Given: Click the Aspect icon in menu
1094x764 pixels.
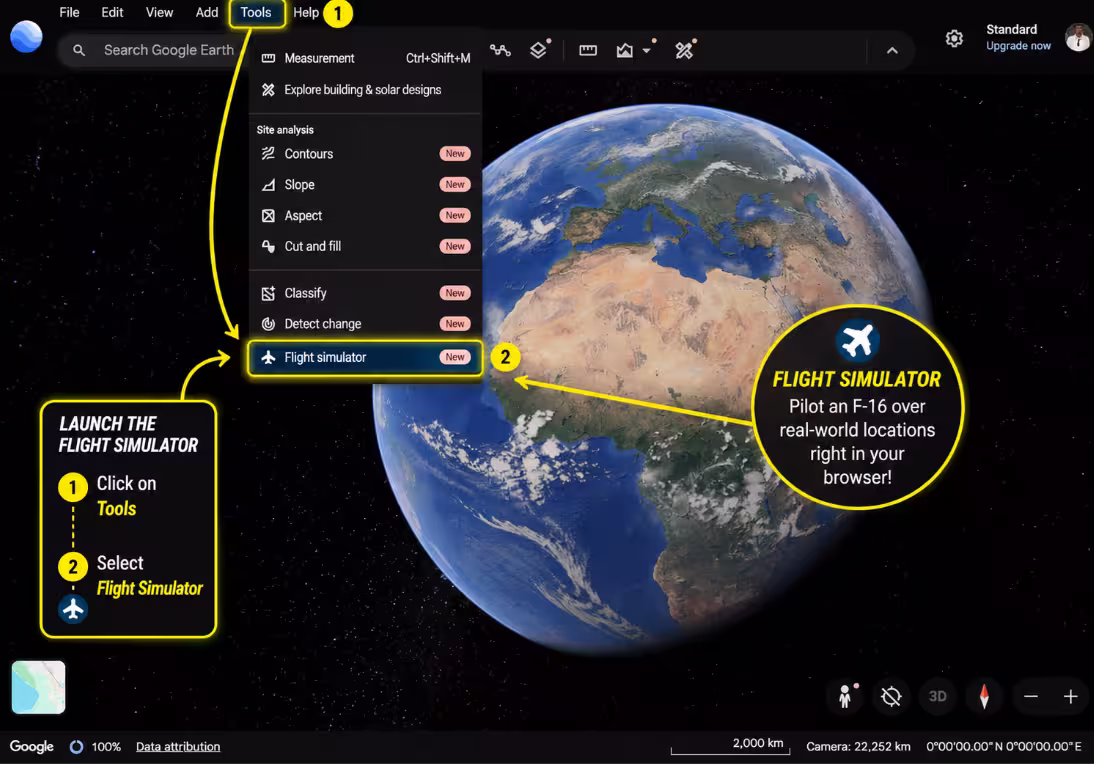Looking at the screenshot, I should coord(268,216).
